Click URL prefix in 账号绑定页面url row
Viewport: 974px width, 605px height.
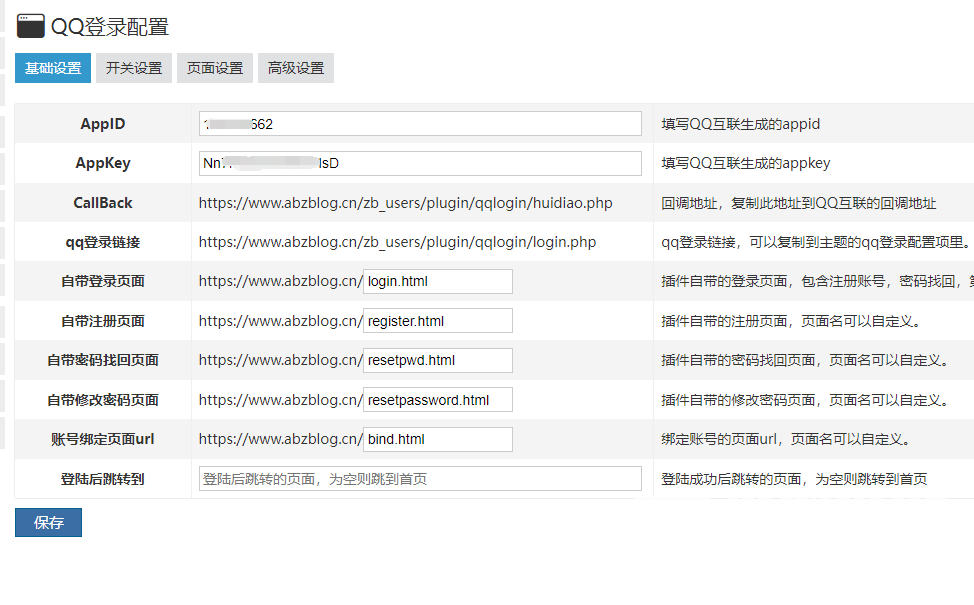(x=280, y=439)
